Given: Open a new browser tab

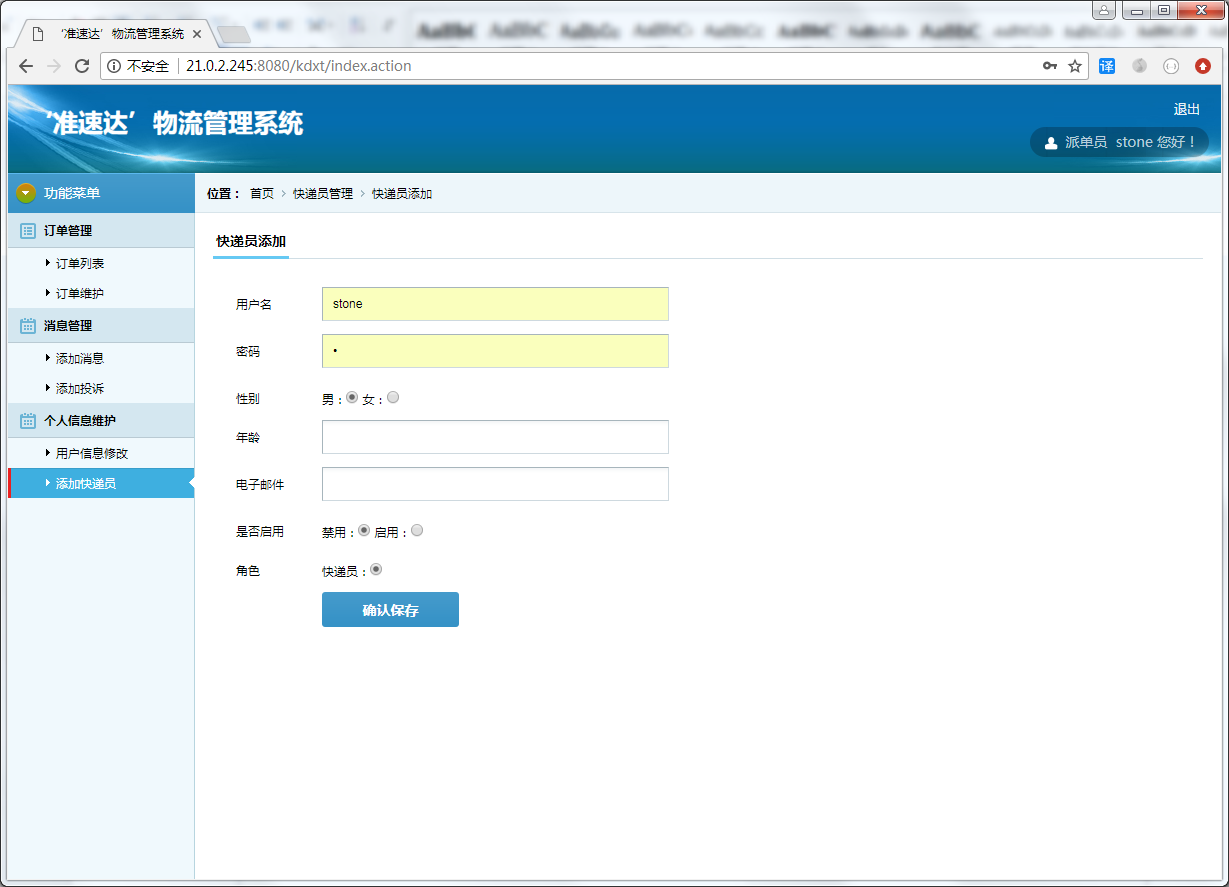Looking at the screenshot, I should (x=233, y=35).
